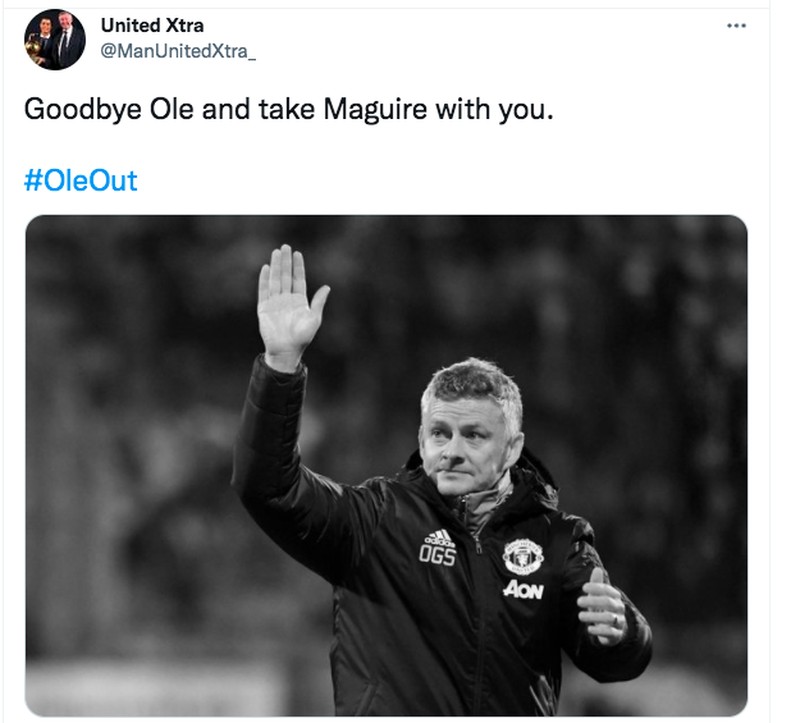Click the AON sponsor logo on jacket
The height and width of the screenshot is (723, 800).
pyautogui.click(x=523, y=589)
